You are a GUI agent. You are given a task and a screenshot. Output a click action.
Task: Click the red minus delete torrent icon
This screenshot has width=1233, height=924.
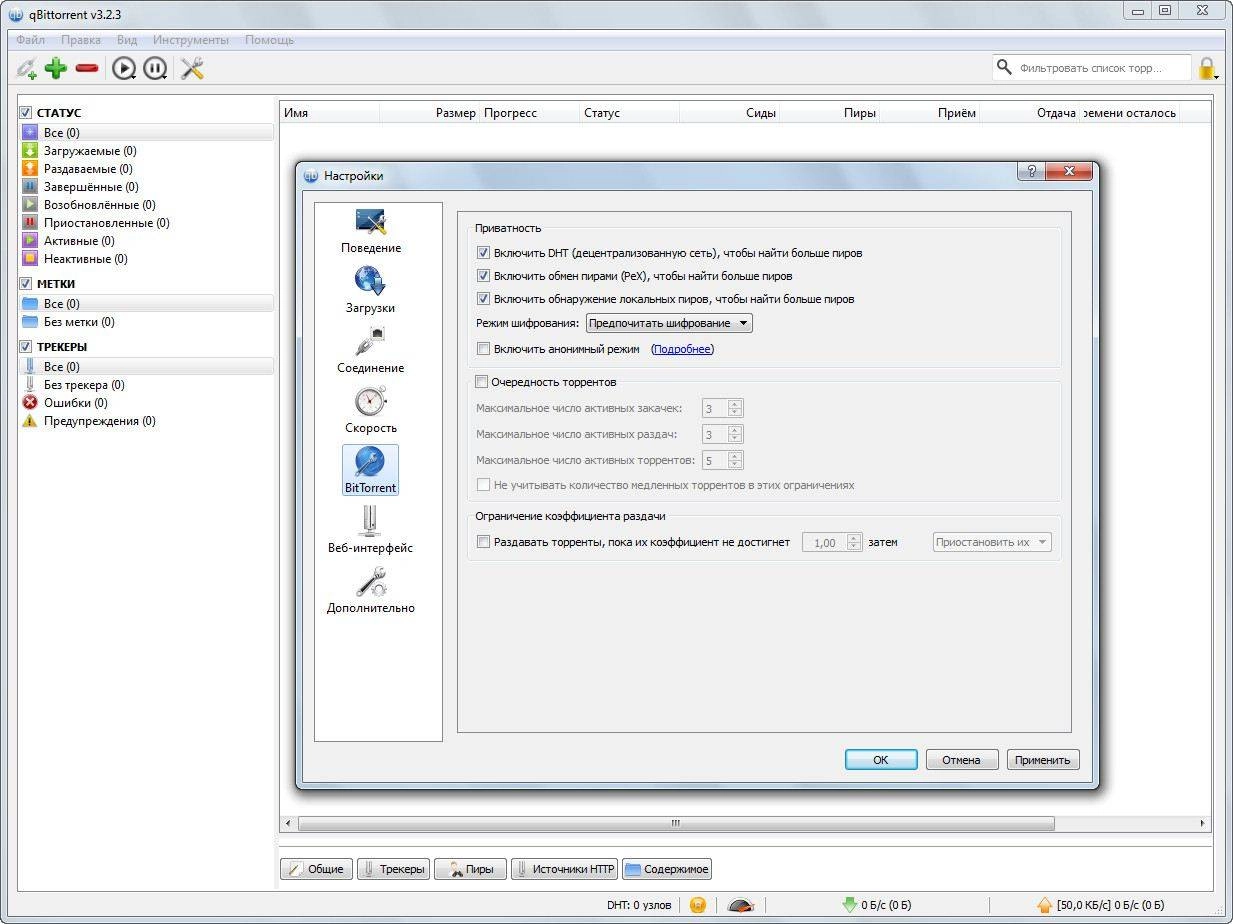click(x=87, y=68)
